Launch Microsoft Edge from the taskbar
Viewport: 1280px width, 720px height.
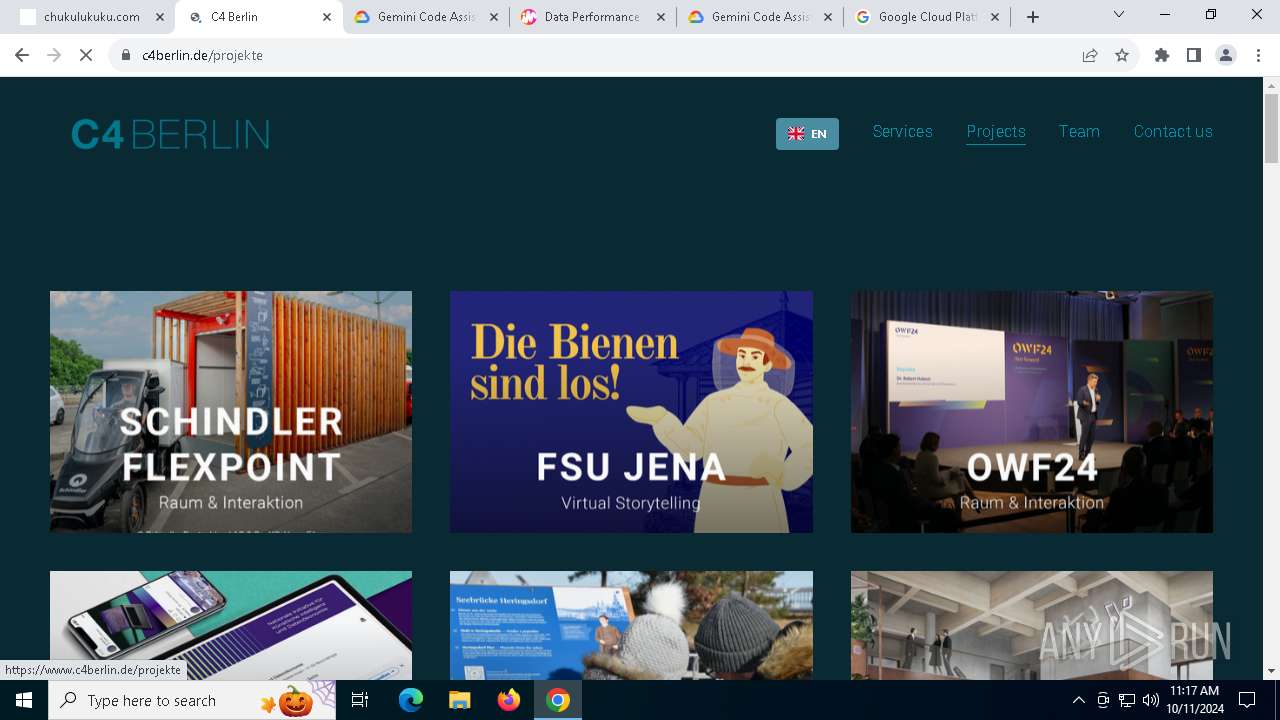coord(411,700)
